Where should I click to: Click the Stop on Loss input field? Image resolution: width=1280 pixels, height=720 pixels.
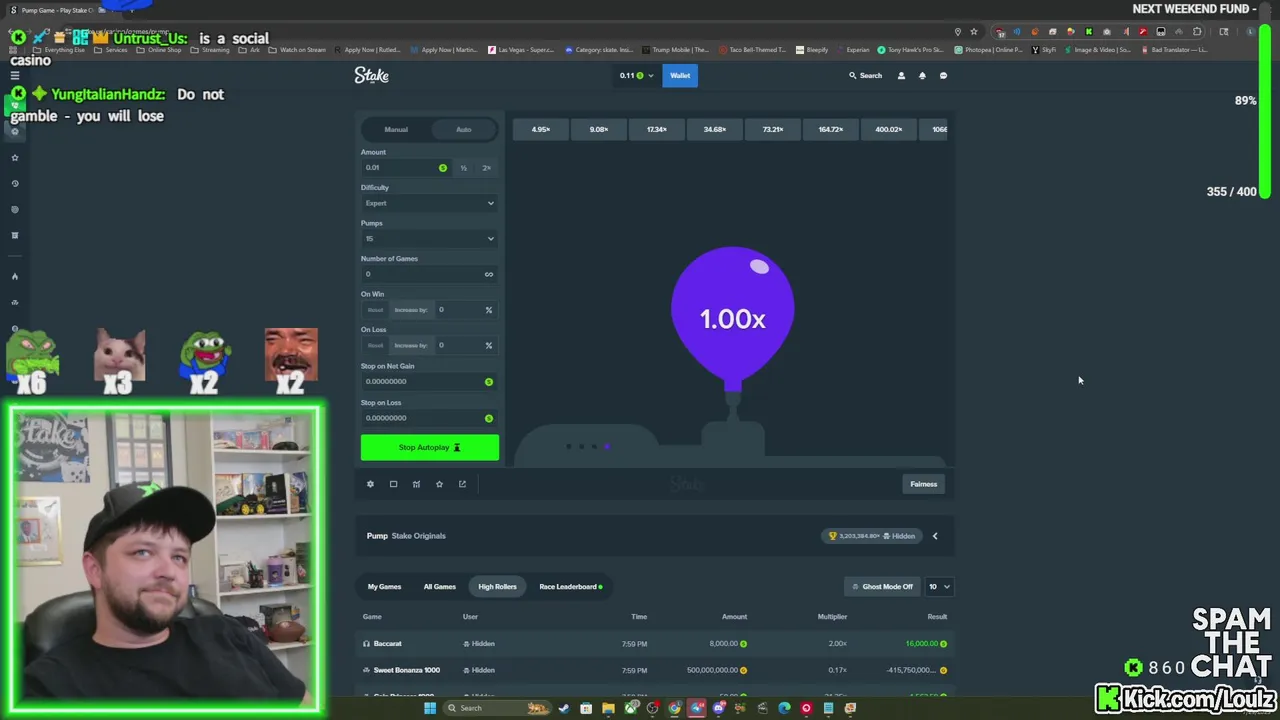click(429, 418)
